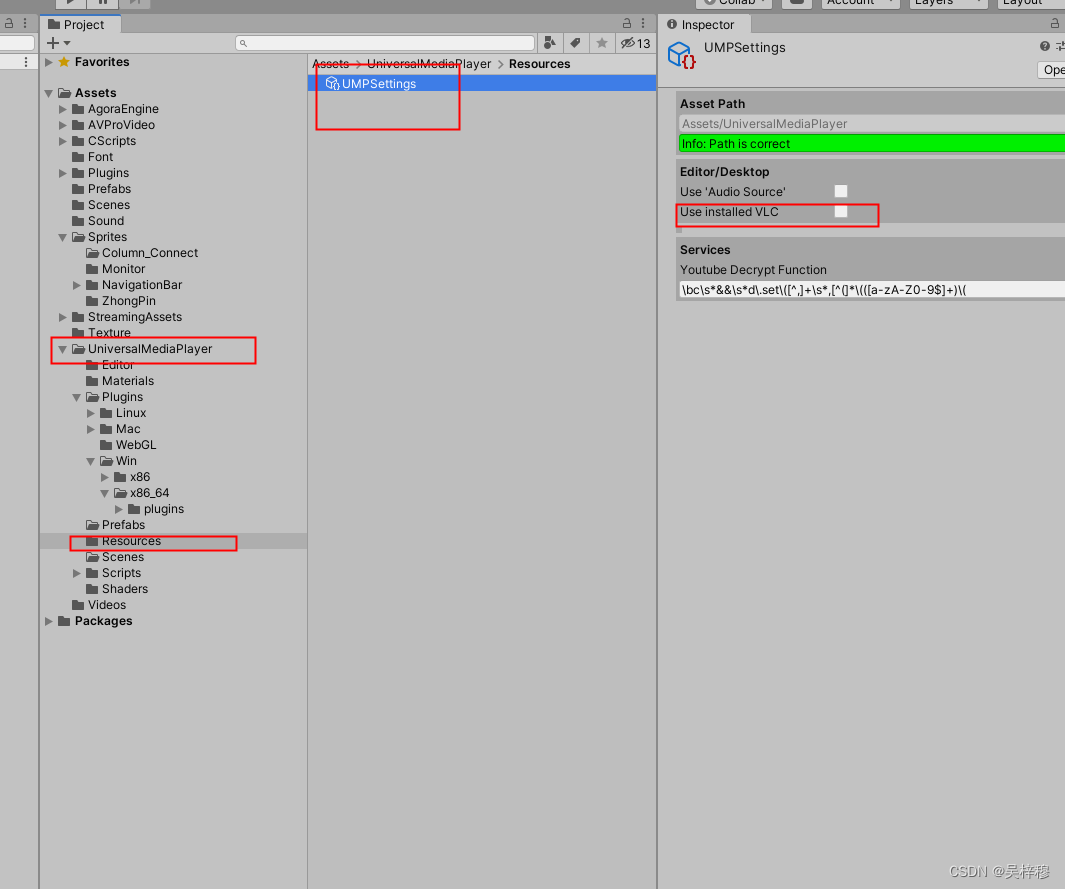The image size is (1065, 889).
Task: Expand the x86 folder arrow
Action: coord(105,477)
